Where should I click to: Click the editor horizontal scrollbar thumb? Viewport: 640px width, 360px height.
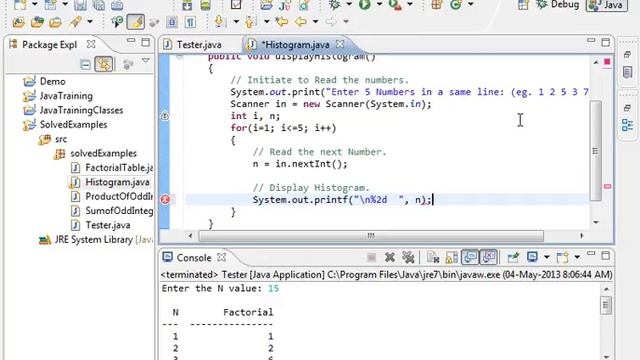(371, 236)
